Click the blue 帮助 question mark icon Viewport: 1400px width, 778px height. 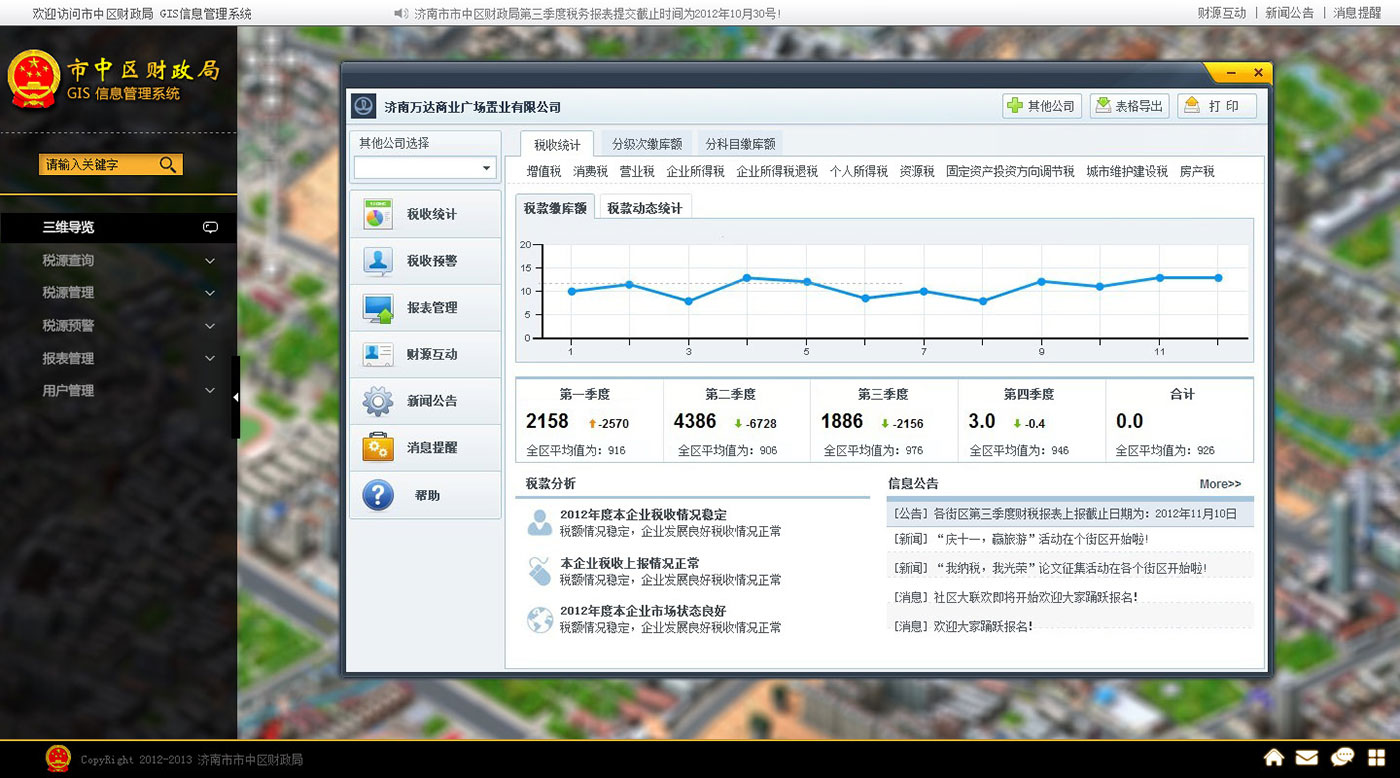pos(377,495)
